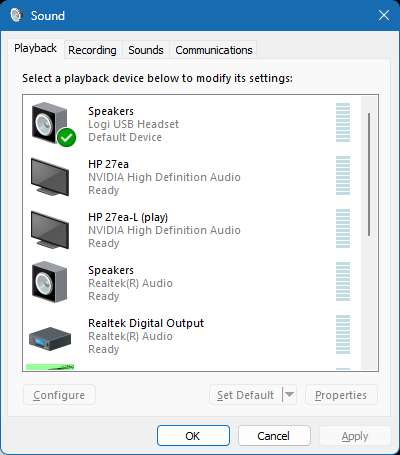Screen dimensions: 400x455
Task: Click the Sound window title icon
Action: [16, 15]
